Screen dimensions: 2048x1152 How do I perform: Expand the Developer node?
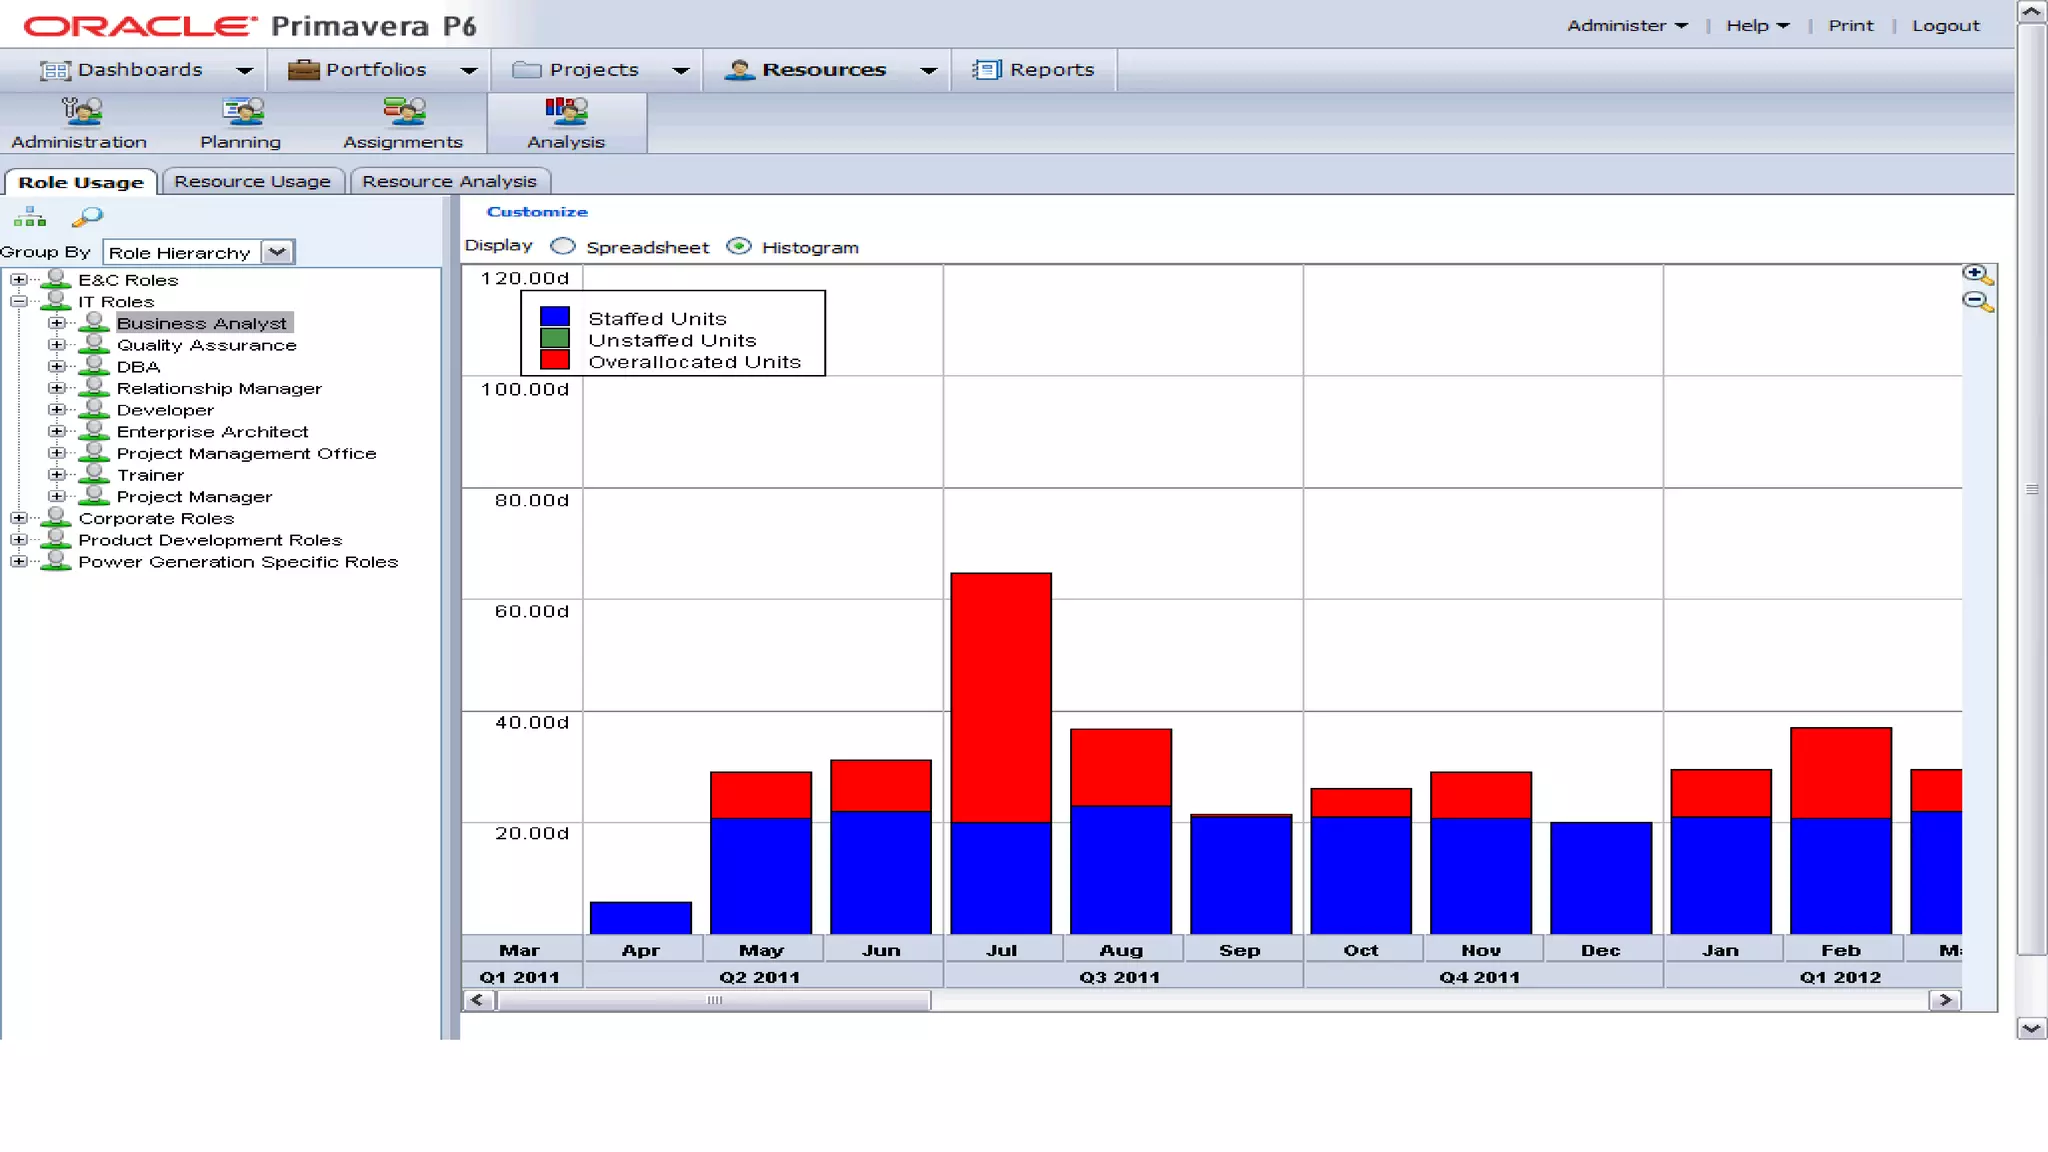coord(57,410)
